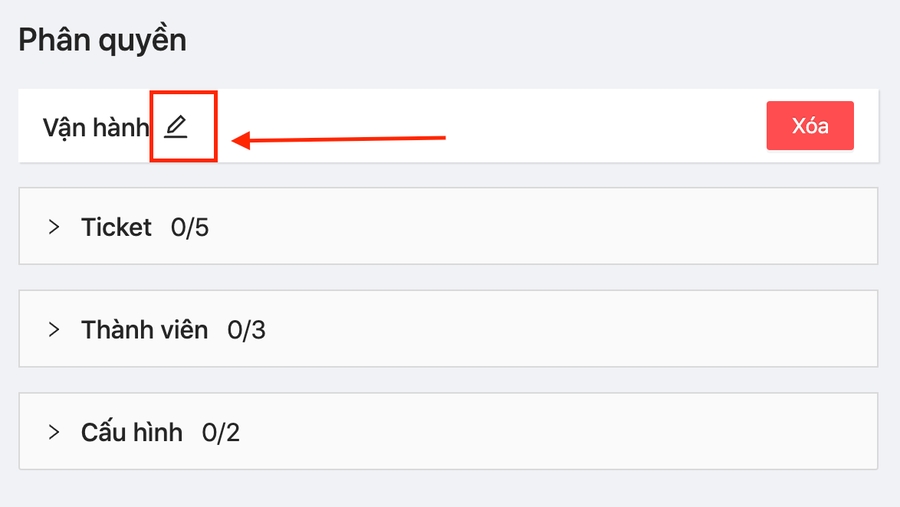Image resolution: width=900 pixels, height=507 pixels.
Task: Select the Vận hành role name text
Action: pos(96,127)
